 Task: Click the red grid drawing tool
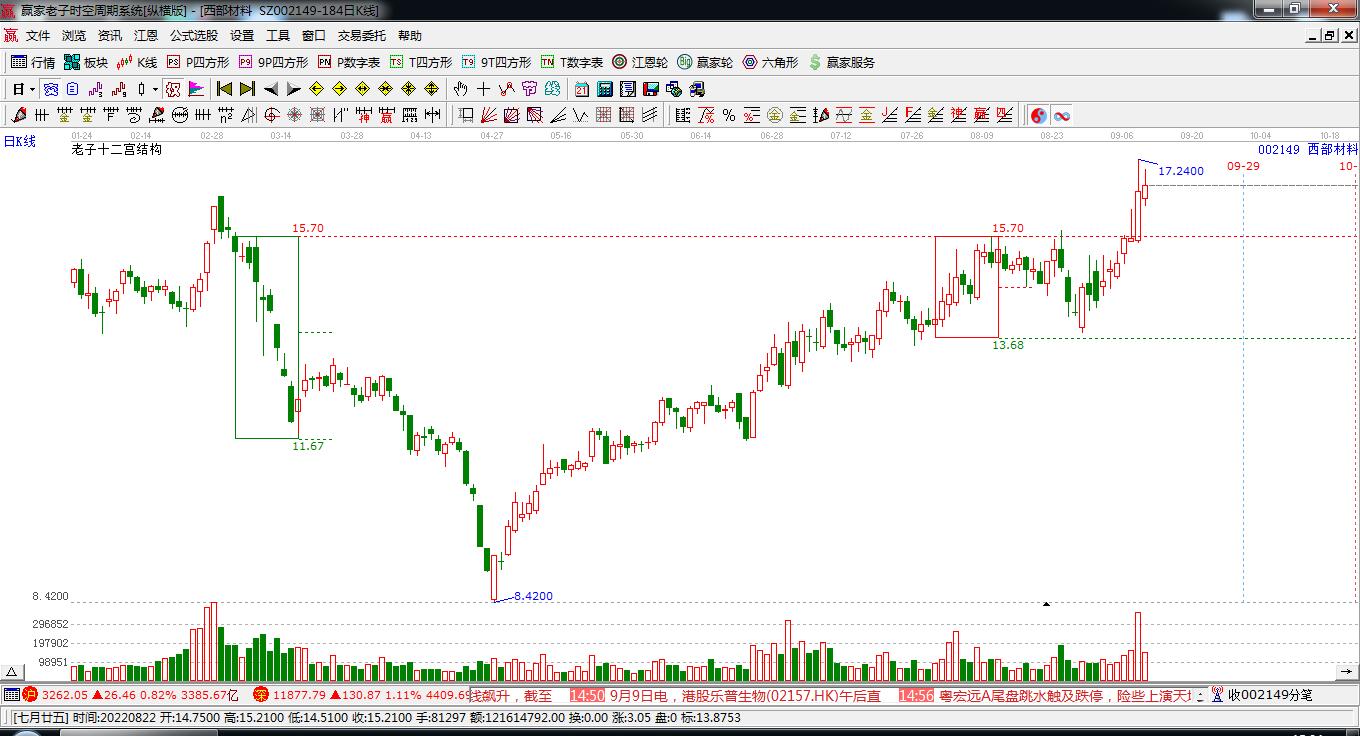[604, 115]
